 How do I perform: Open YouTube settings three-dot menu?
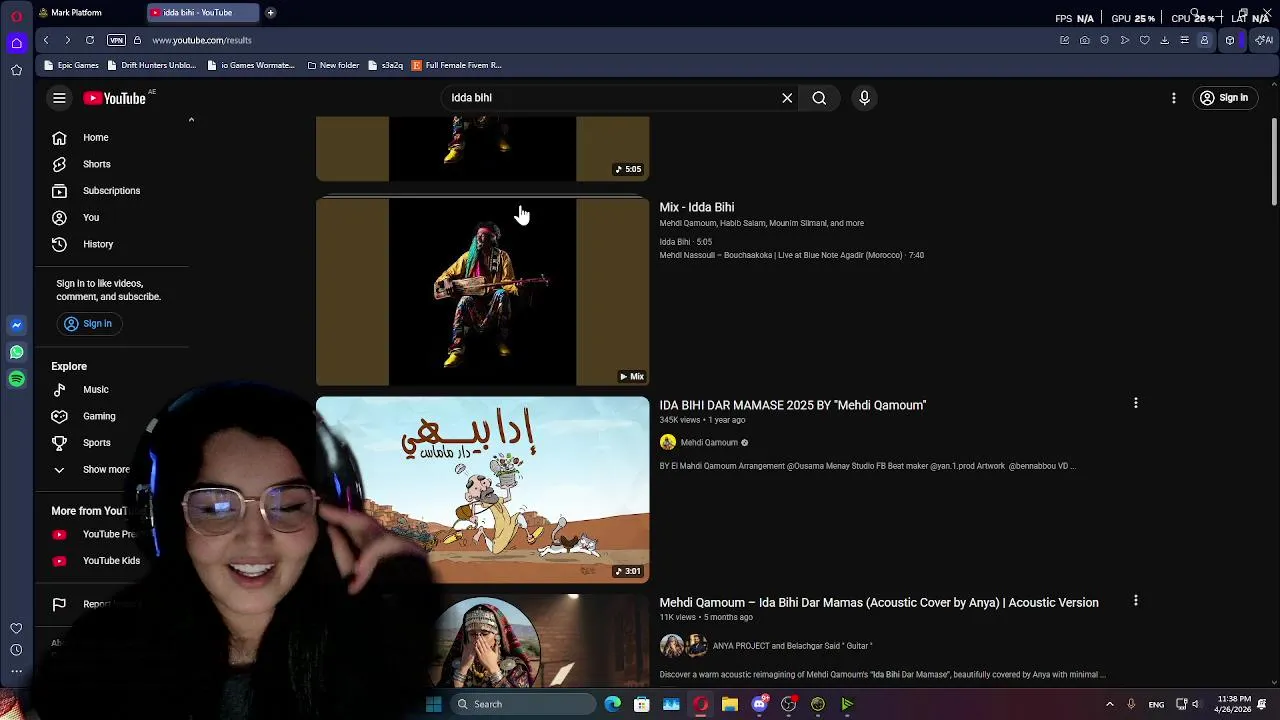(x=1174, y=98)
